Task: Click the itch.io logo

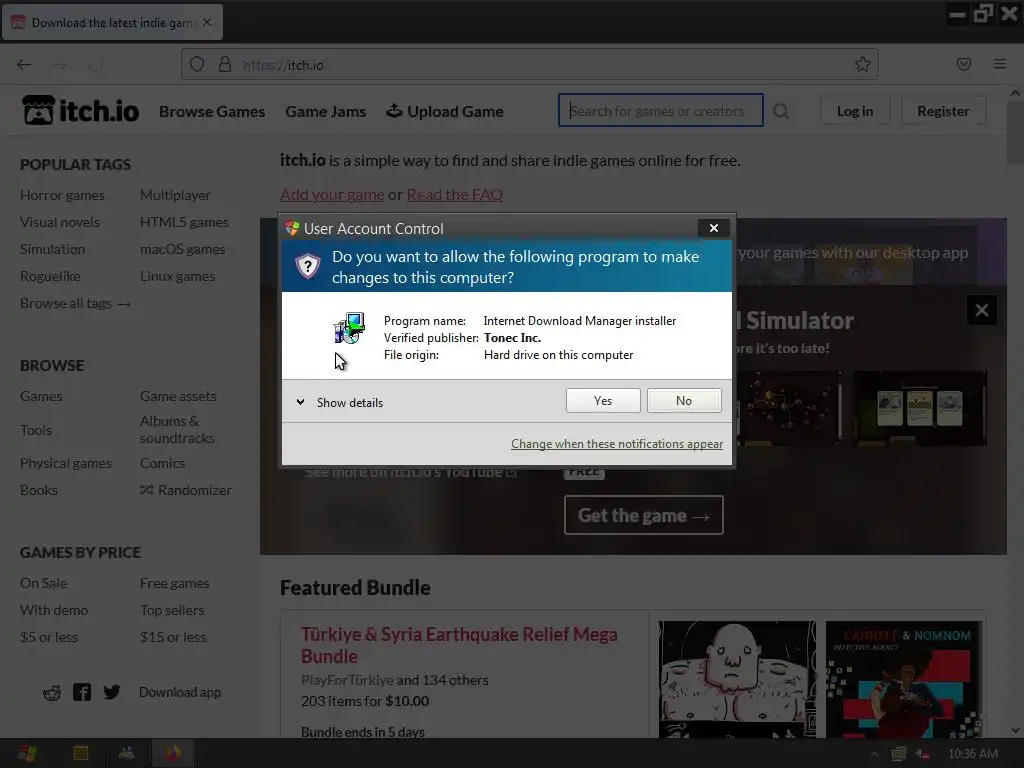Action: 80,110
